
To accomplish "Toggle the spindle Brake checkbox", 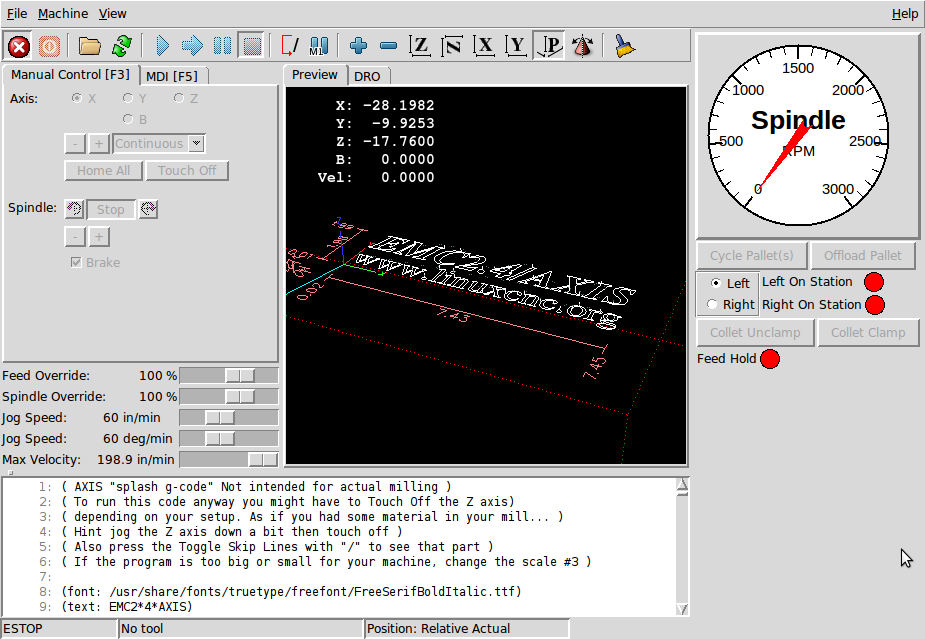I will 76,263.
